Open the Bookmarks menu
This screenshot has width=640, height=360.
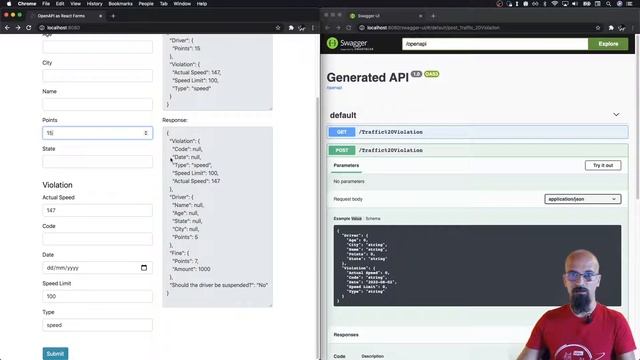[x=120, y=4]
